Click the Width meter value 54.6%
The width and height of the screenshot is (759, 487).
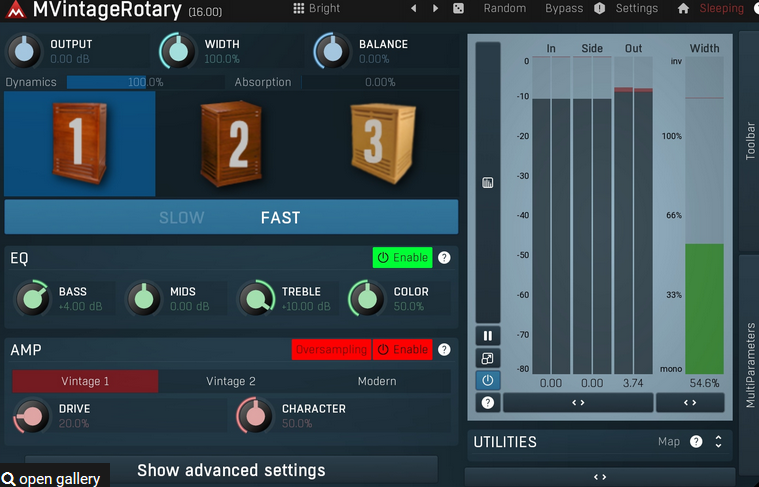704,383
